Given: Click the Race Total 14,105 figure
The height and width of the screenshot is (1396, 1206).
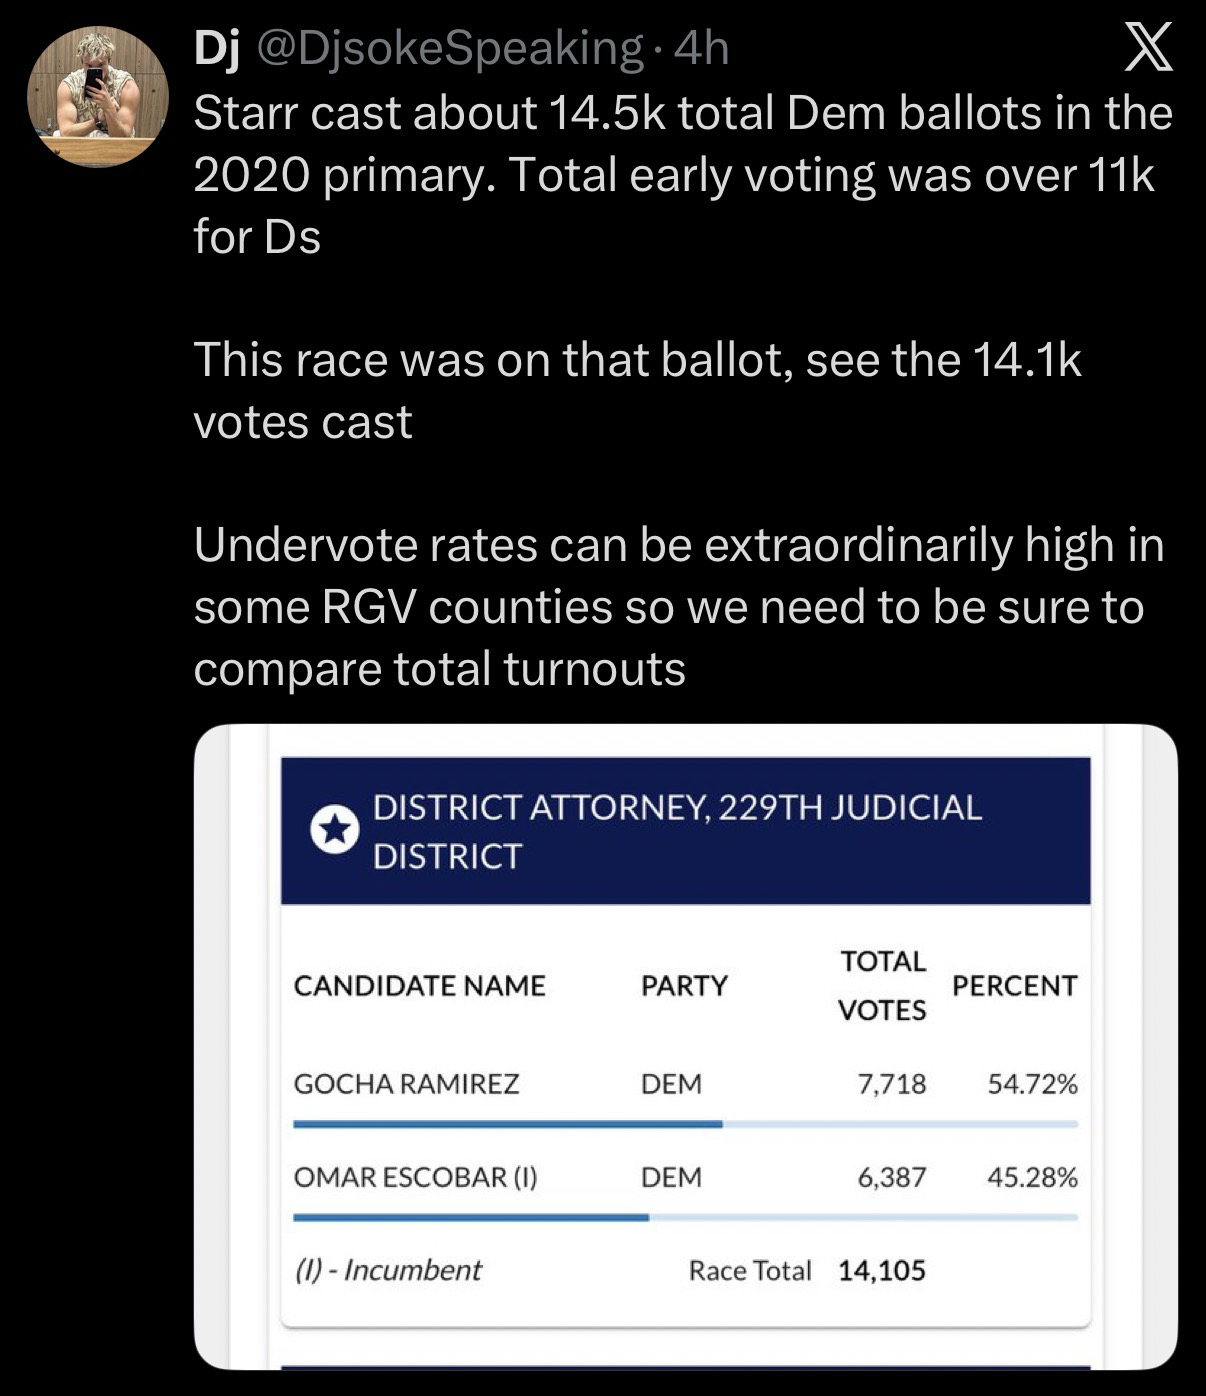Looking at the screenshot, I should 881,1271.
